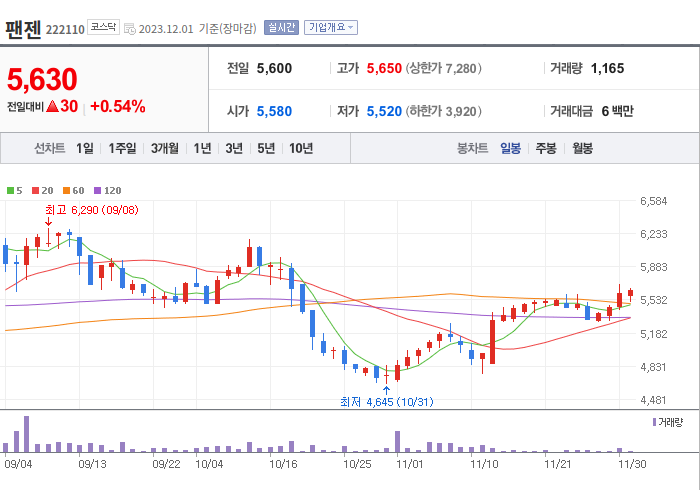The height and width of the screenshot is (490, 700).
Task: Click the green 5-day moving average swatch
Action: click(x=10, y=191)
